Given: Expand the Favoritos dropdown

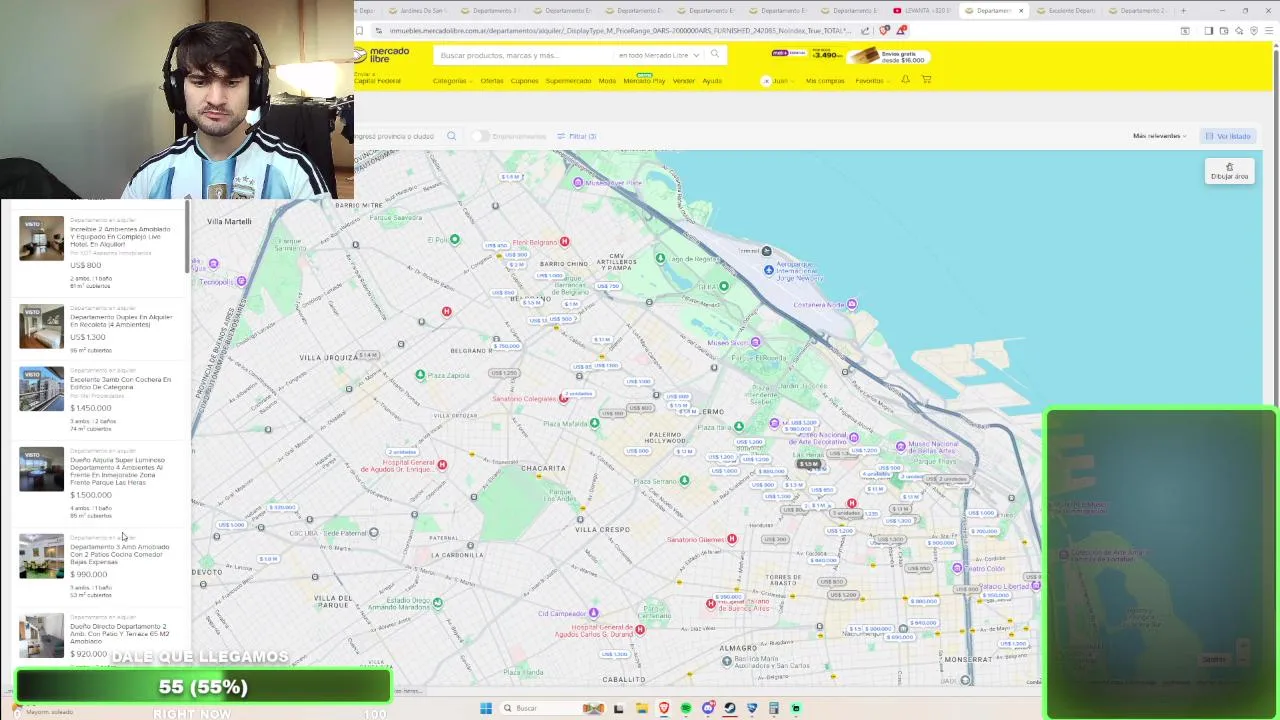Looking at the screenshot, I should tap(871, 81).
